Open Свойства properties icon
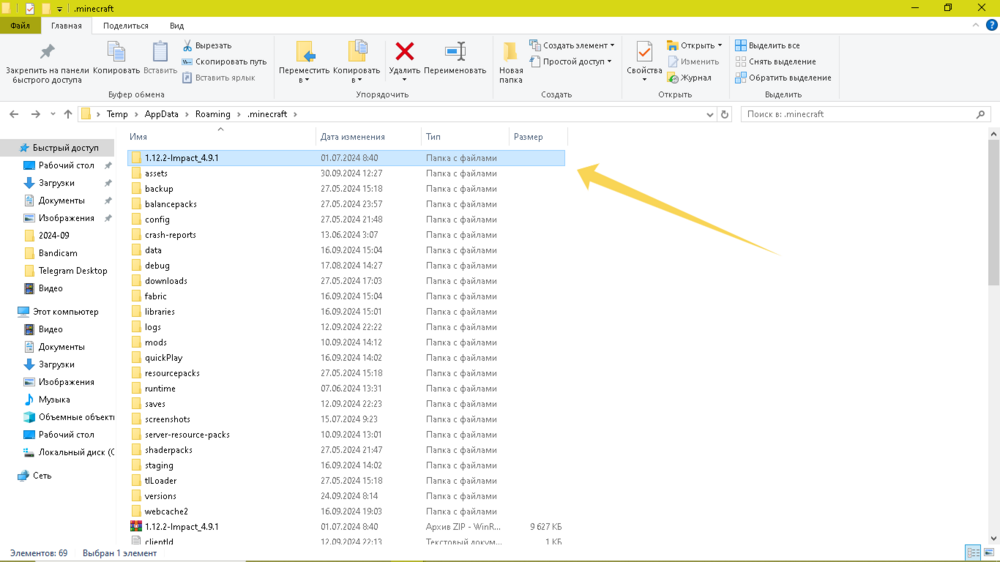Viewport: 1000px width, 562px height. [x=644, y=52]
